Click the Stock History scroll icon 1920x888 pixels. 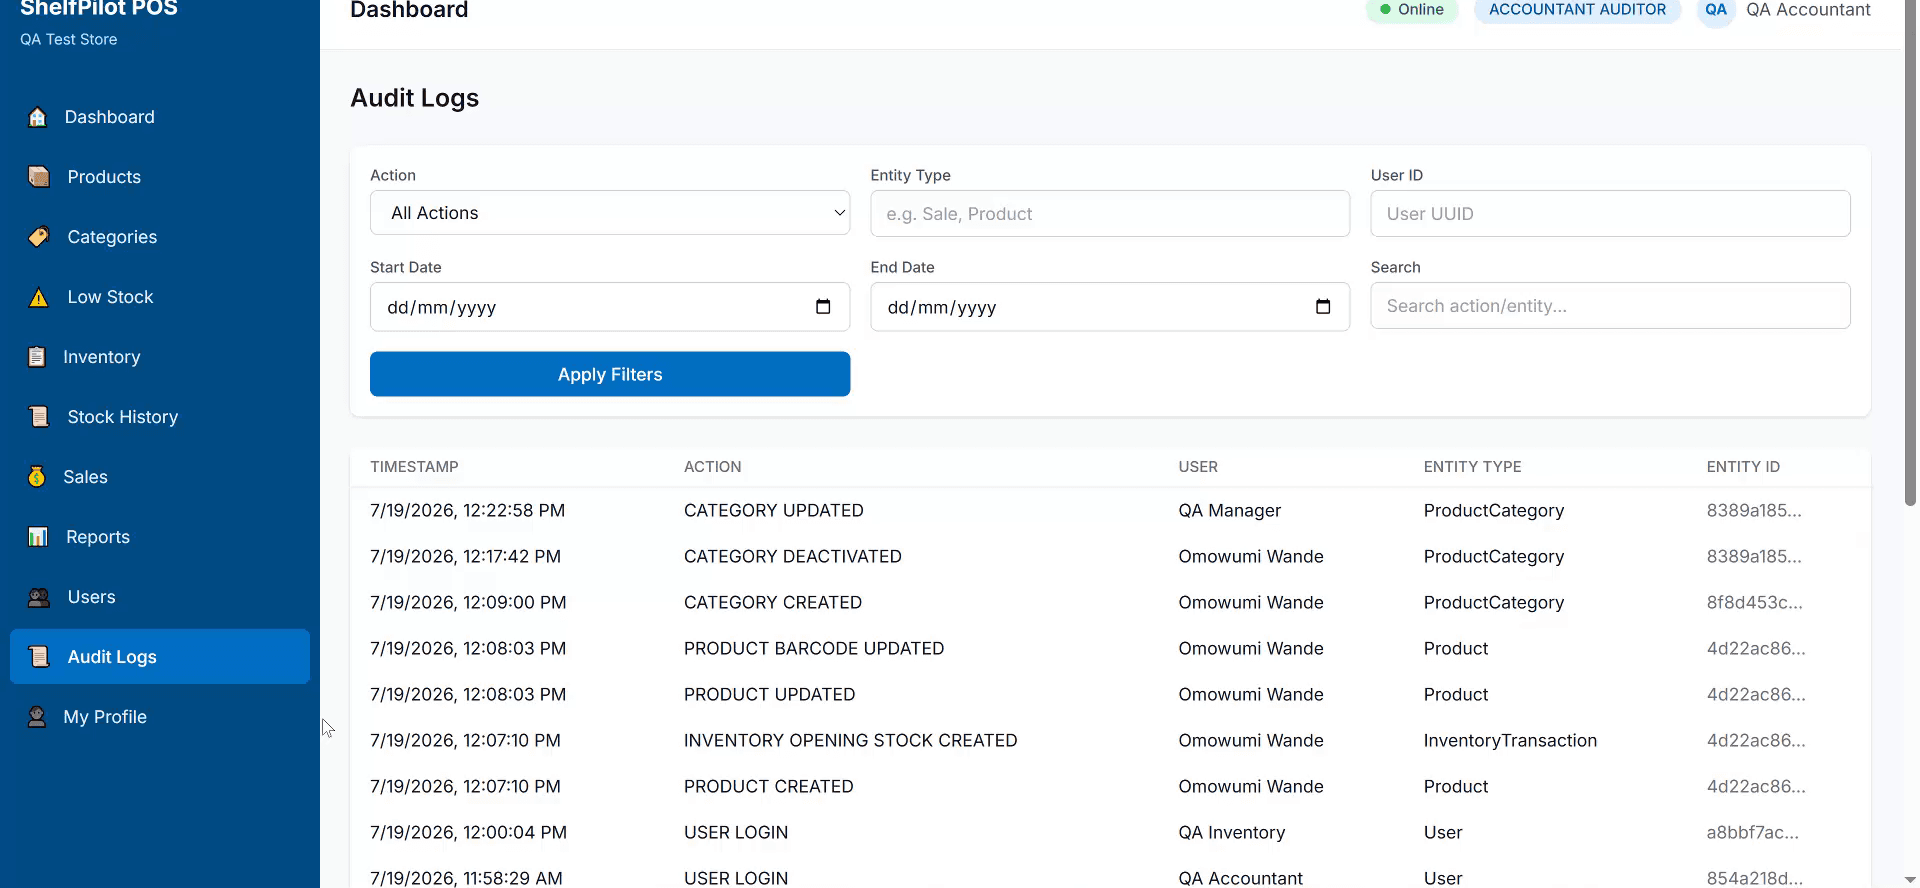39,417
